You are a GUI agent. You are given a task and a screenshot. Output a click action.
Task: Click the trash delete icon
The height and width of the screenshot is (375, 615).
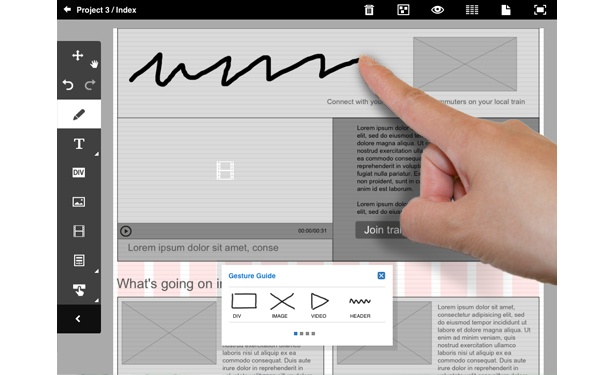coord(369,10)
